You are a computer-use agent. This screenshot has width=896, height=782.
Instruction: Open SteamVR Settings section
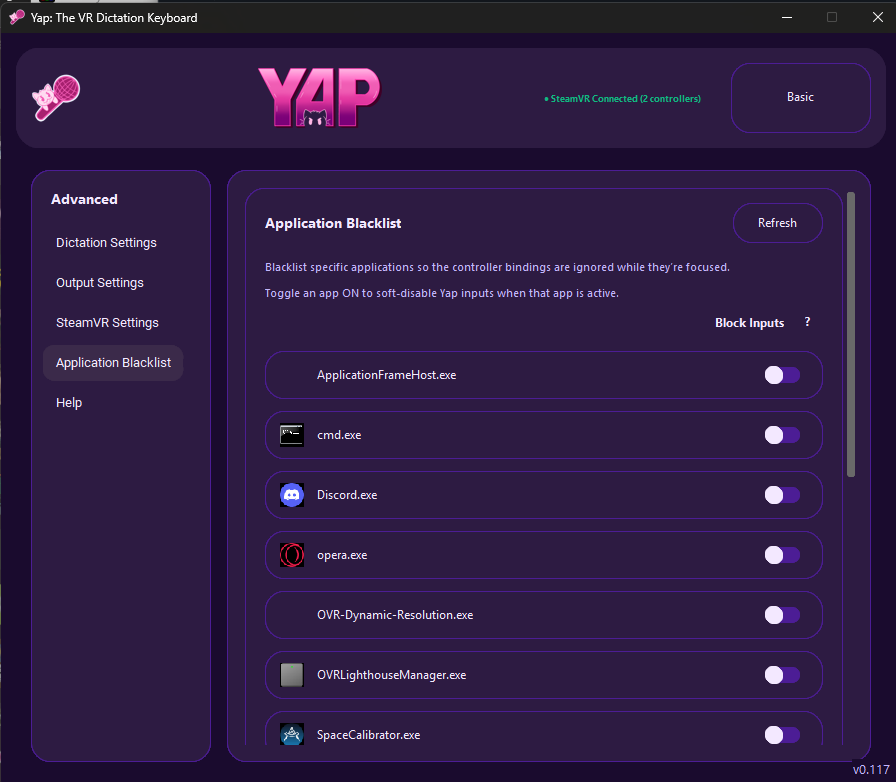[107, 322]
